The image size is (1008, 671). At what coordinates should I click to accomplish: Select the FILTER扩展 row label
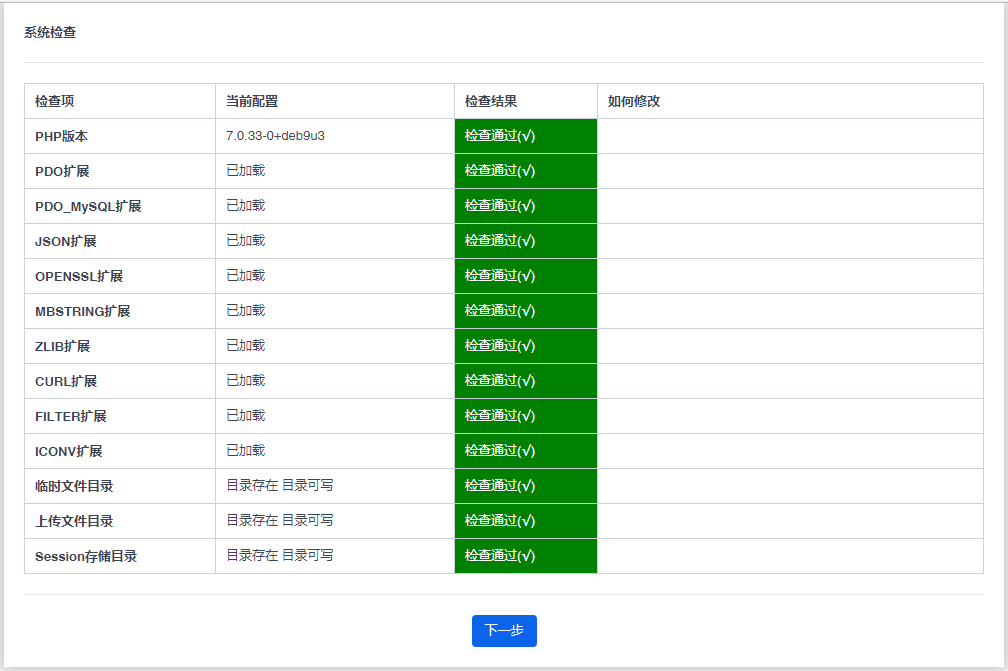tap(70, 416)
